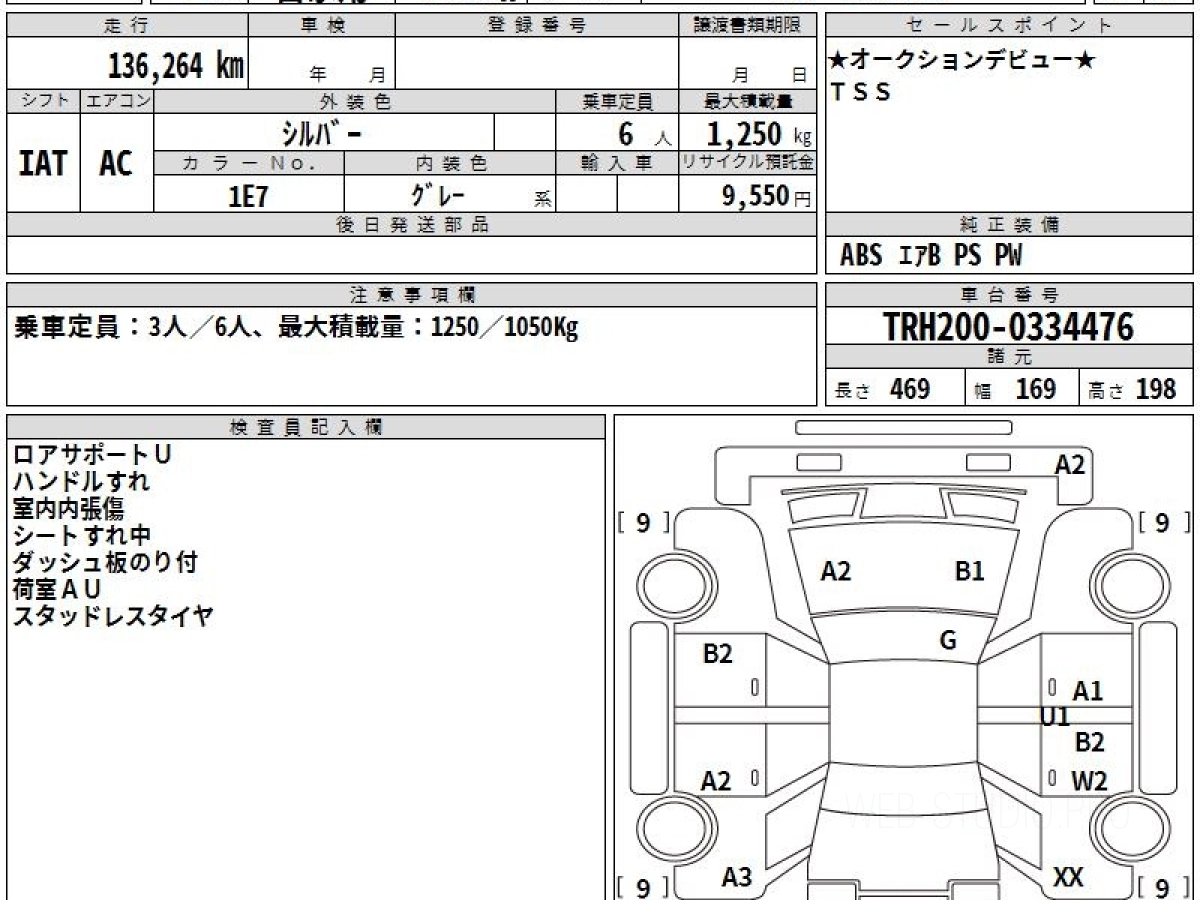Screen dimensions: 1200x900
Task: Click the XX mark on the diagram
Action: tap(1069, 878)
